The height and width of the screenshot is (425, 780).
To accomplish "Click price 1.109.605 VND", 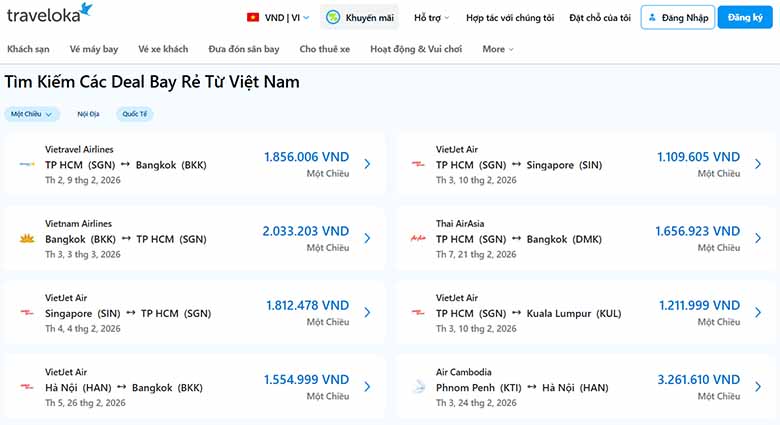I will tap(698, 157).
